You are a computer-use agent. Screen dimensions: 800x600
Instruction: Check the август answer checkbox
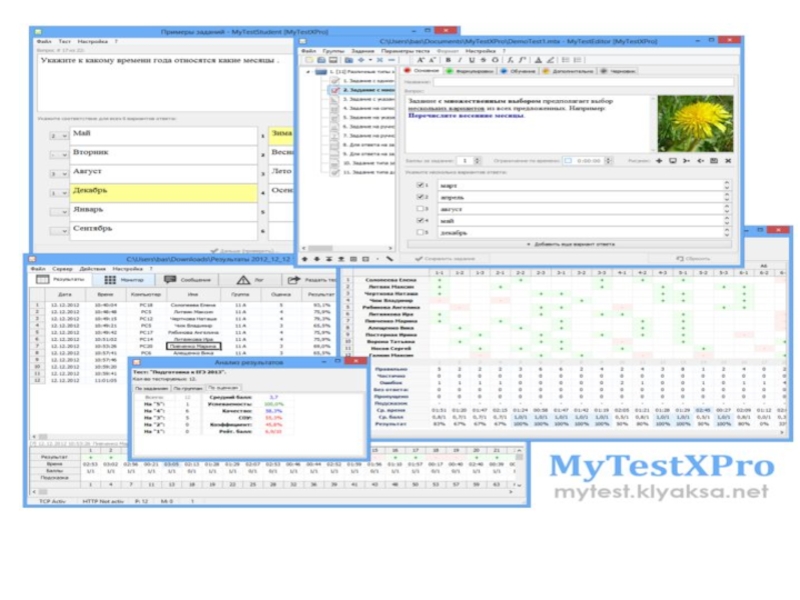click(x=421, y=209)
